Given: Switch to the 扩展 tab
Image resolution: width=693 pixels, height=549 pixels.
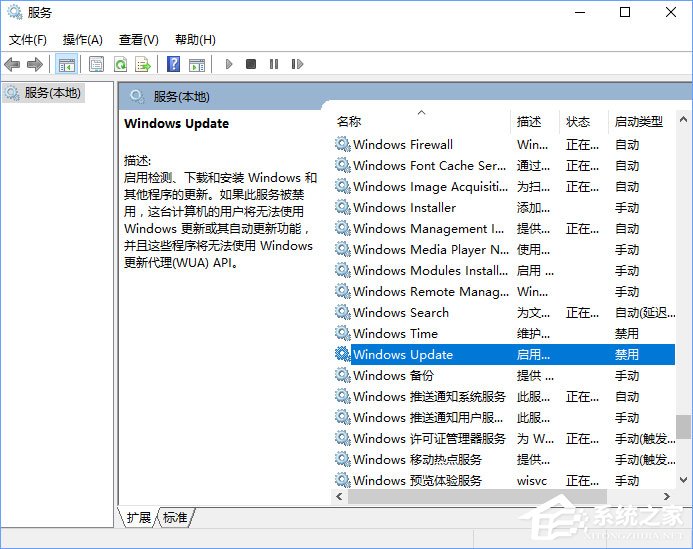Looking at the screenshot, I should 138,517.
